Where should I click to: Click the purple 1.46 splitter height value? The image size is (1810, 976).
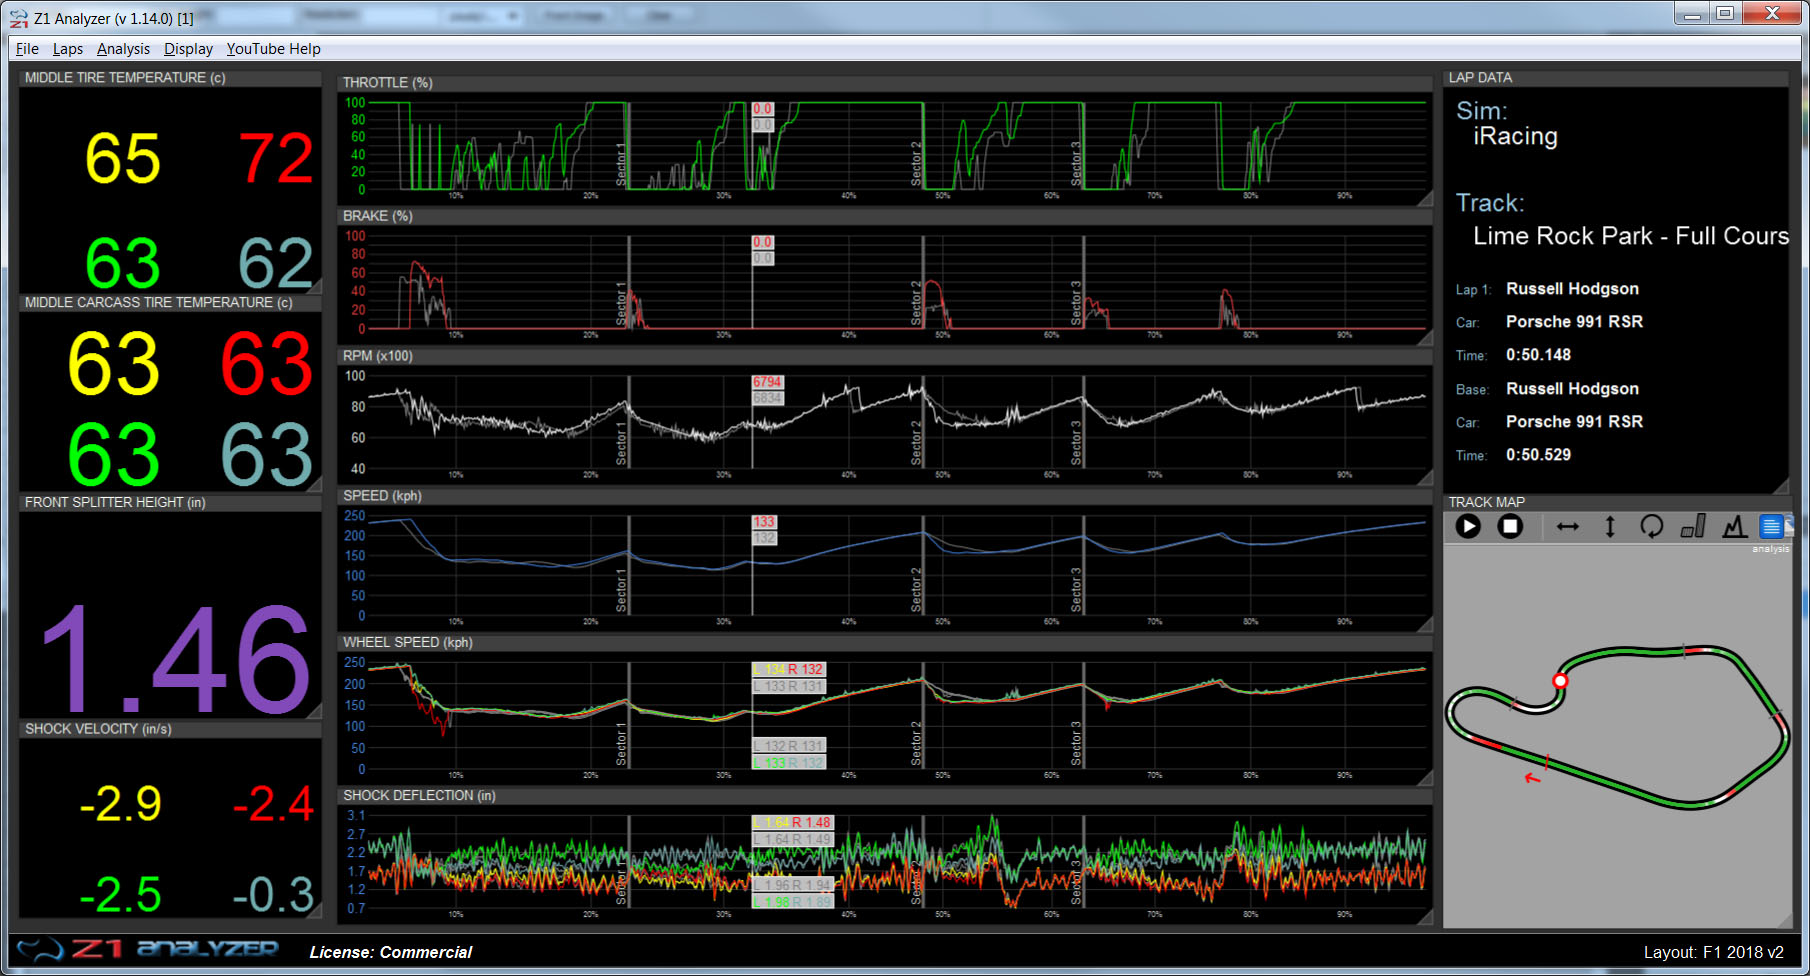[x=175, y=660]
